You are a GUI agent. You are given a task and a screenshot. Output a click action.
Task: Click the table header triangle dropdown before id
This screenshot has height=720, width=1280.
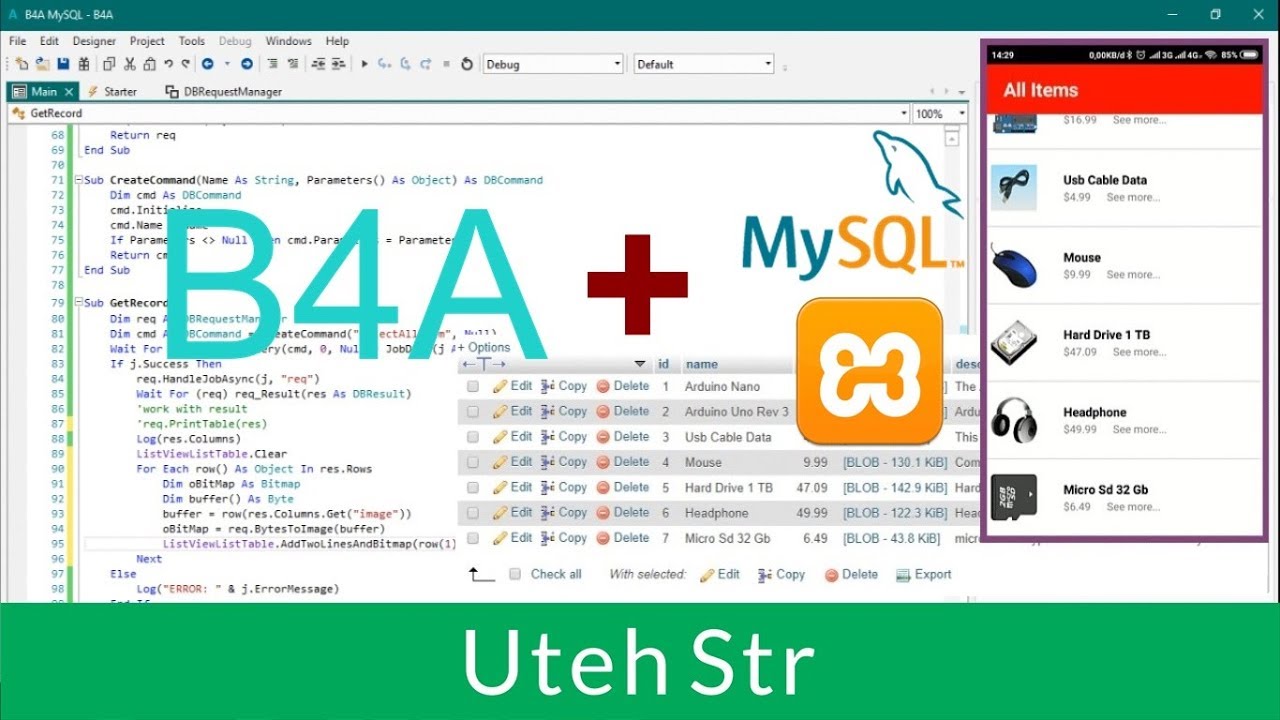tap(640, 364)
